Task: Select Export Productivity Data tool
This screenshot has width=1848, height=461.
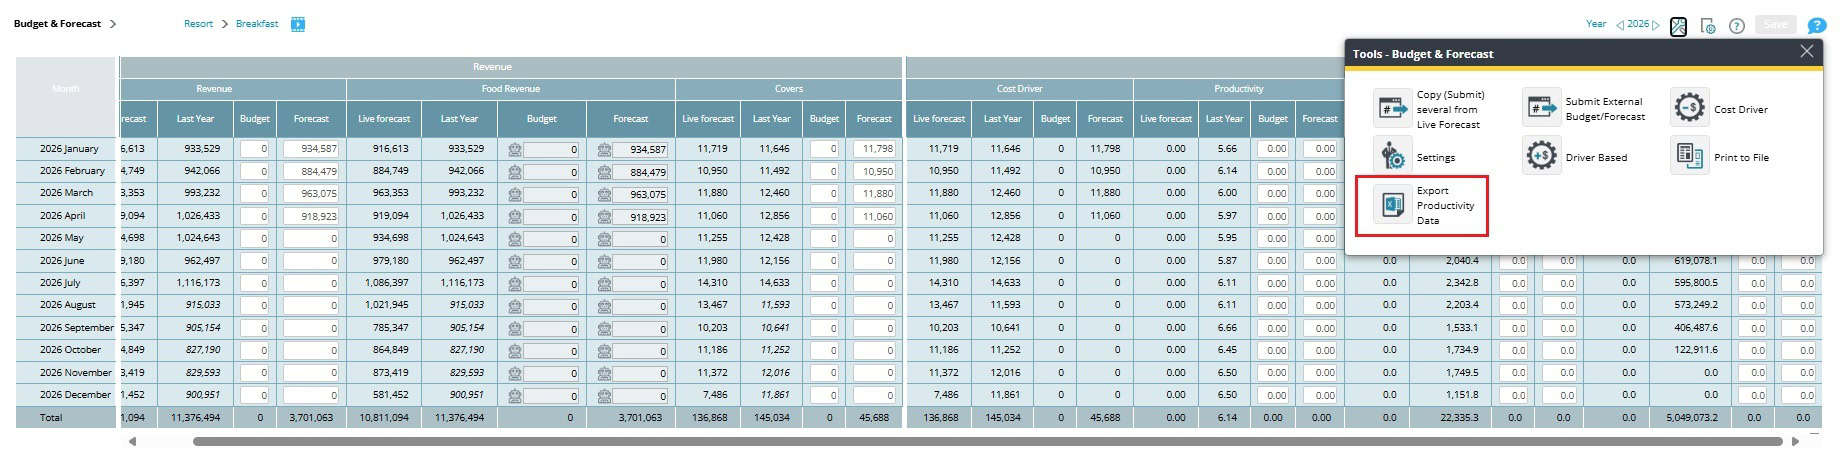Action: coord(1423,206)
